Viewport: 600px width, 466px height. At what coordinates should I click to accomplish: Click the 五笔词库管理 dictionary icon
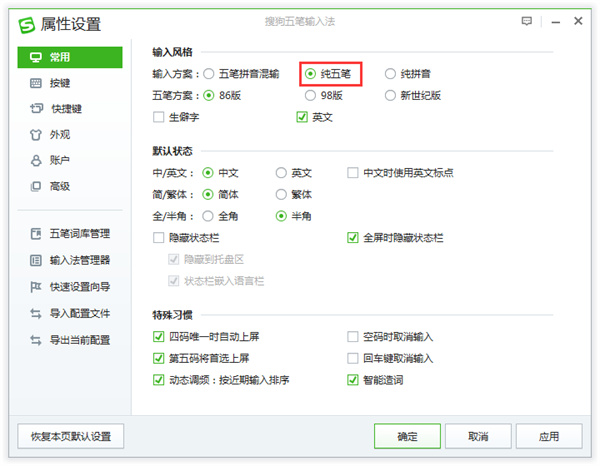coord(36,234)
